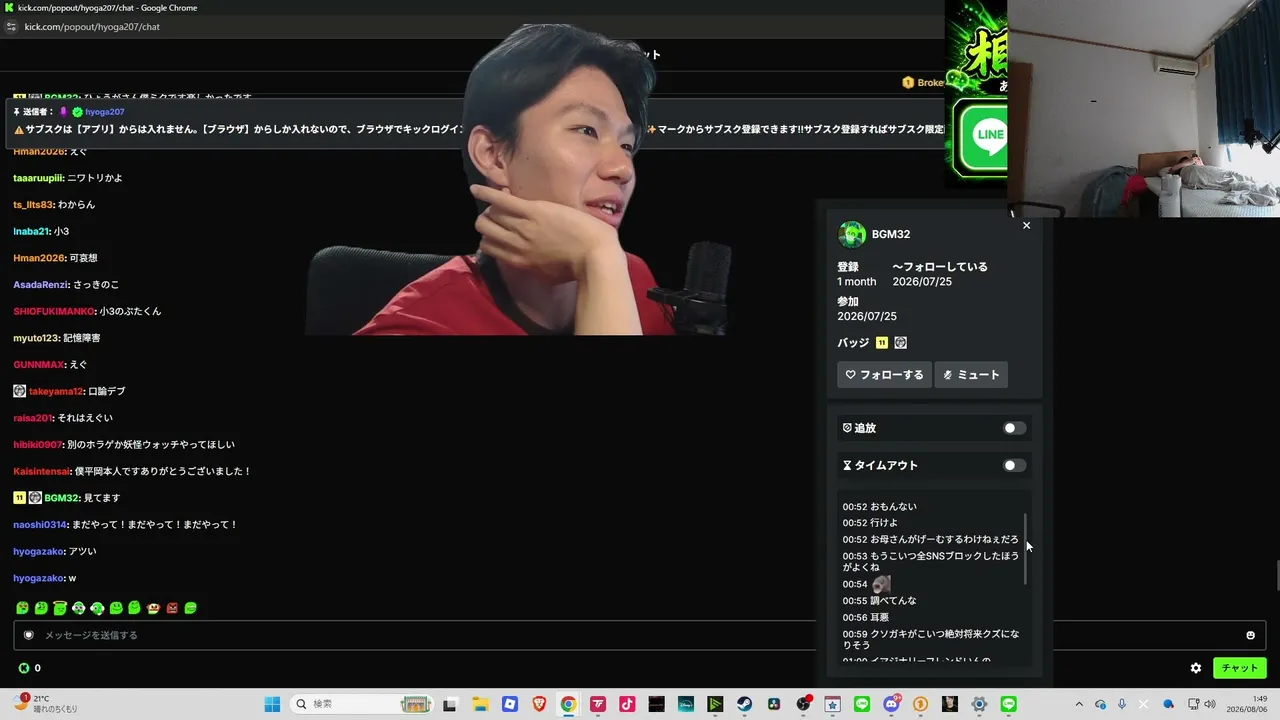This screenshot has width=1280, height=720.
Task: Click the フォローする follow button
Action: (884, 375)
